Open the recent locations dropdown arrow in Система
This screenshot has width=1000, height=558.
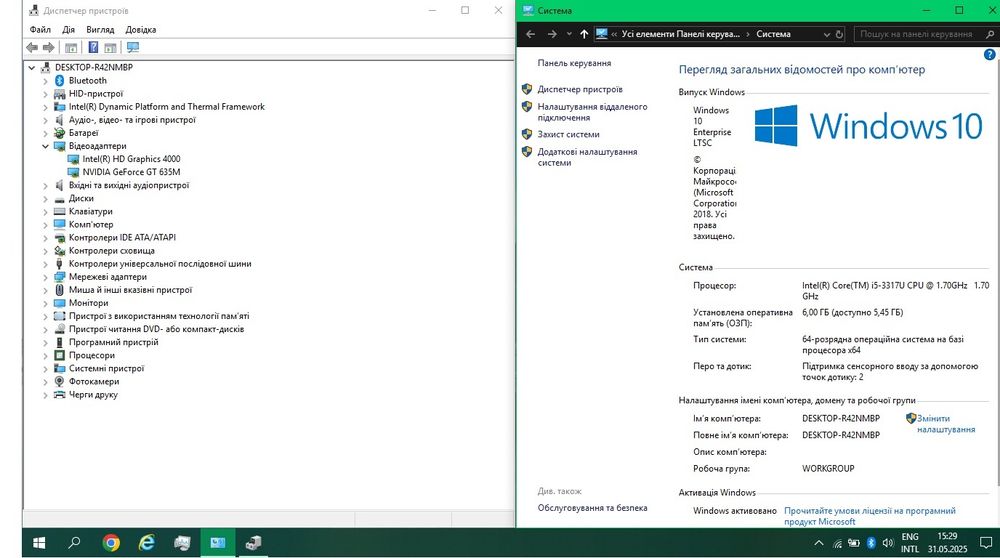(569, 34)
